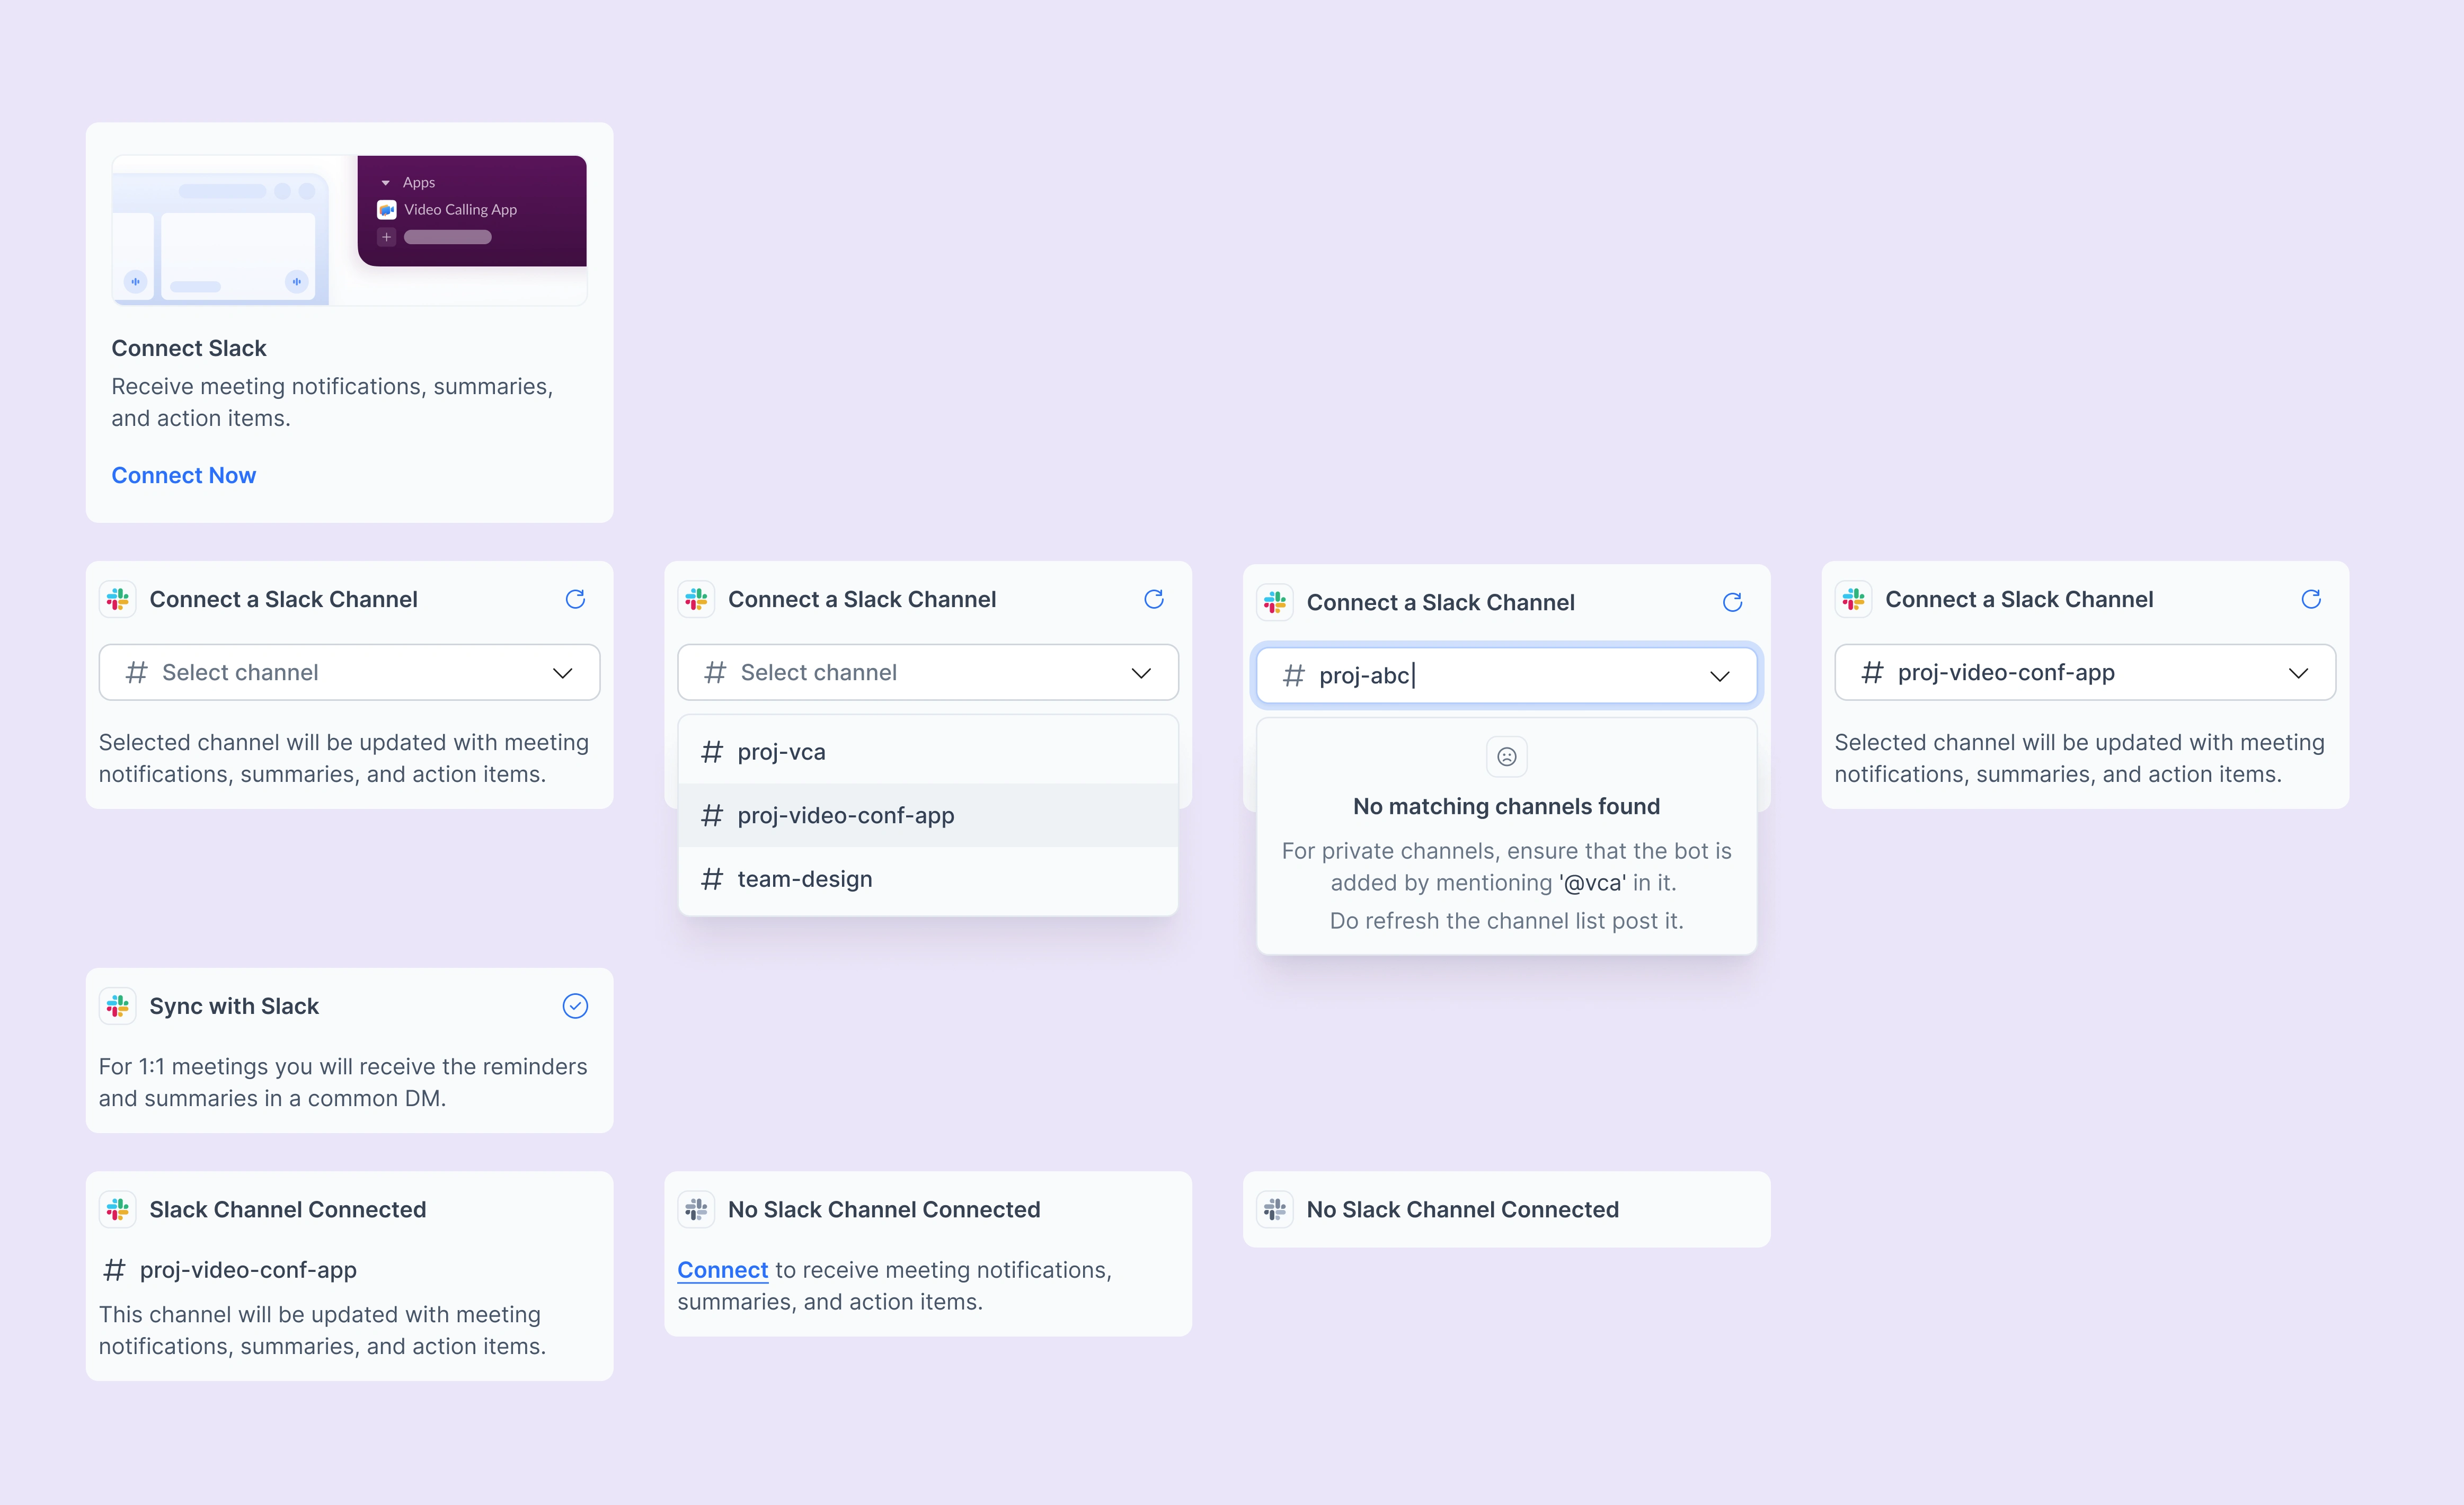
Task: Click refresh icon in proj-abc search card
Action: point(1732,602)
